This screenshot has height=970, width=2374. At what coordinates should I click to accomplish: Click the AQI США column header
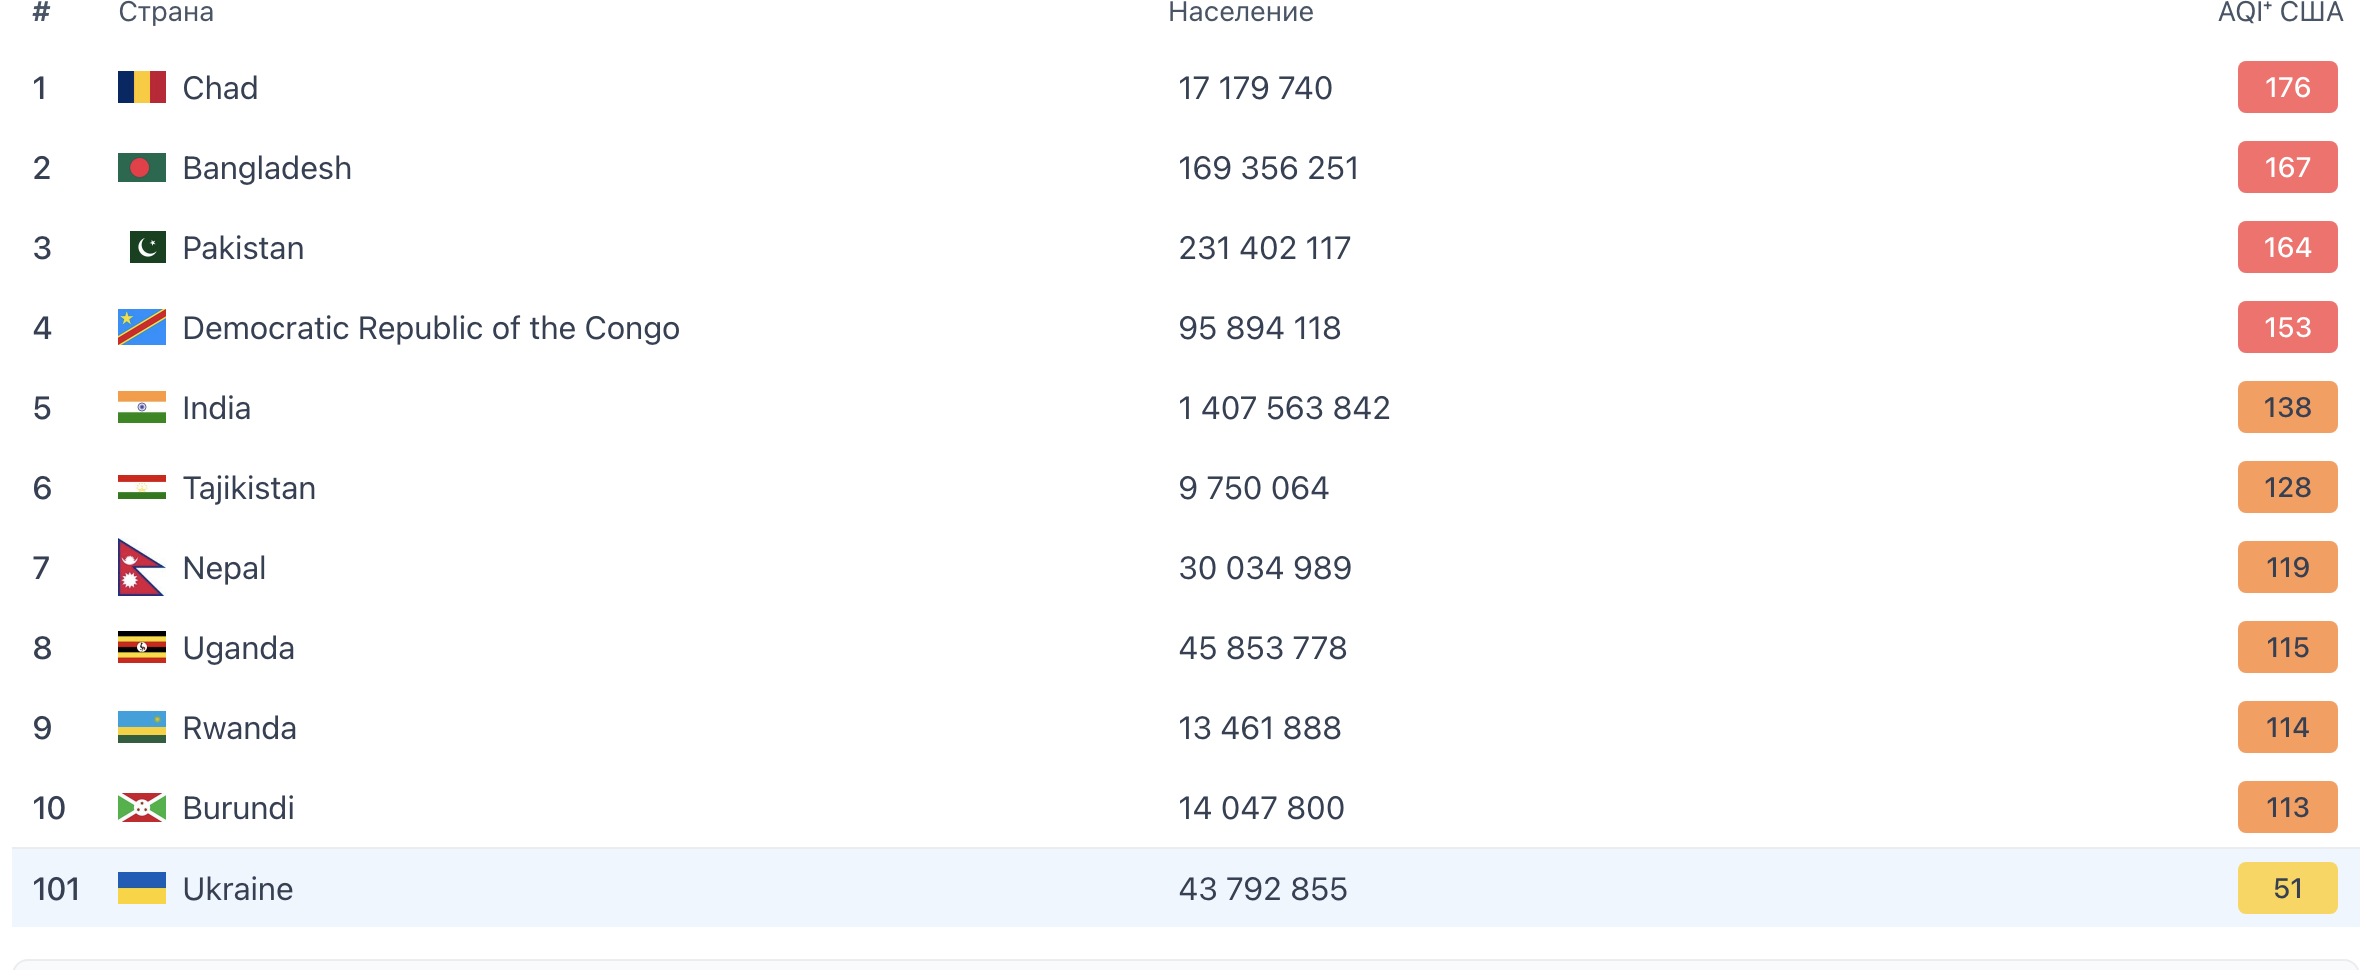point(2279,13)
